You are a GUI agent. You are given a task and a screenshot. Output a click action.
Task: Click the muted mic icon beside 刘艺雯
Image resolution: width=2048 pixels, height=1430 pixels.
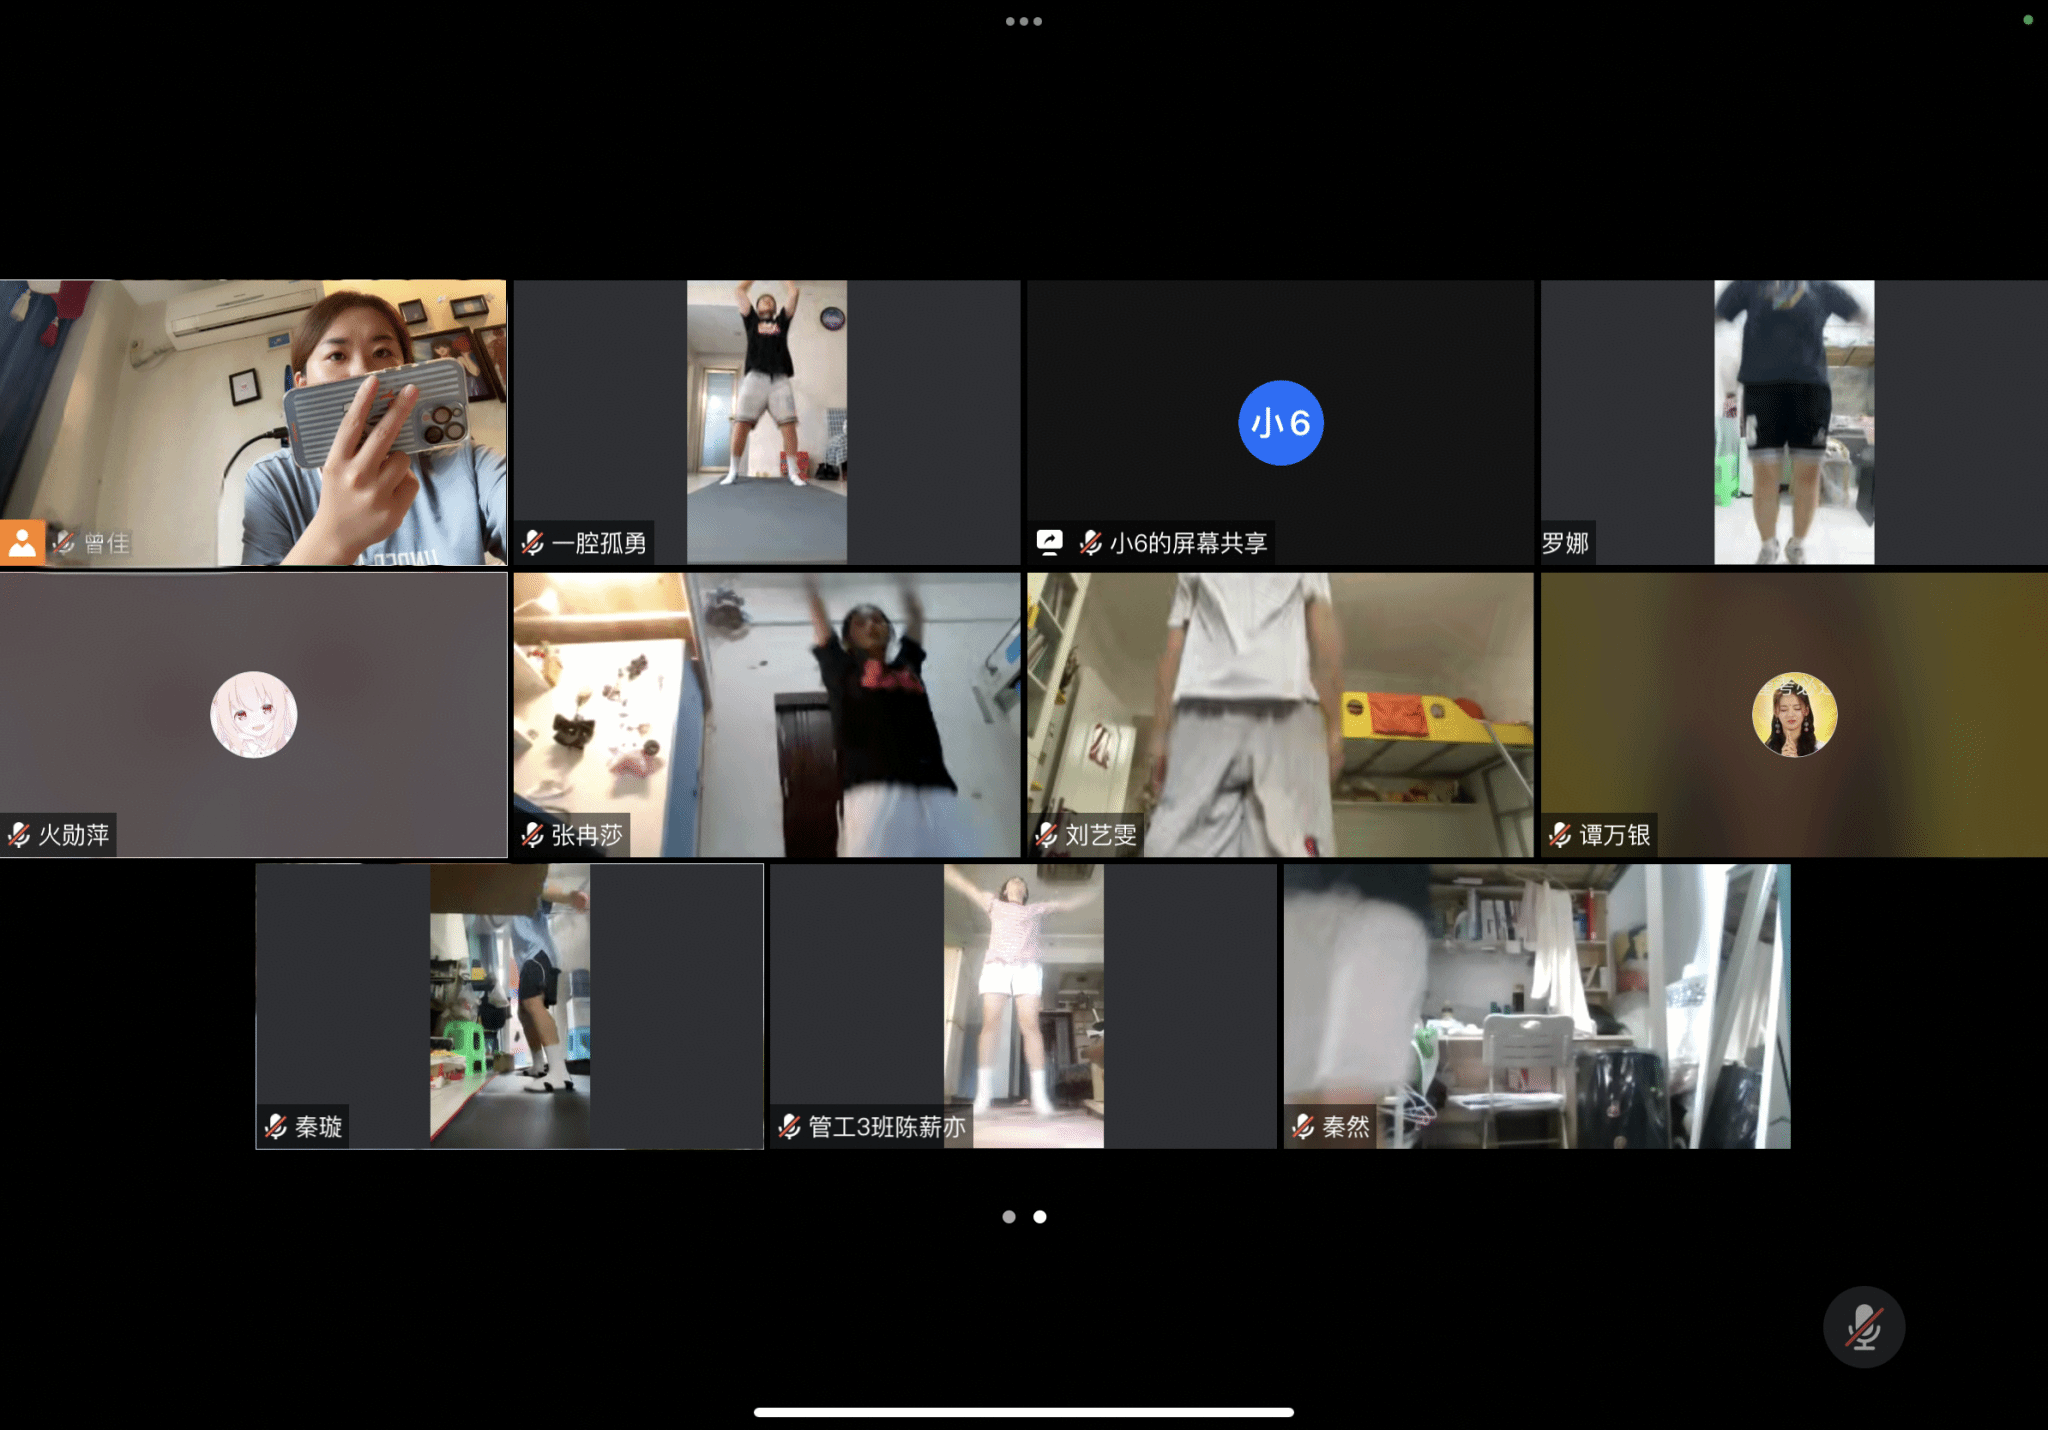point(1047,835)
